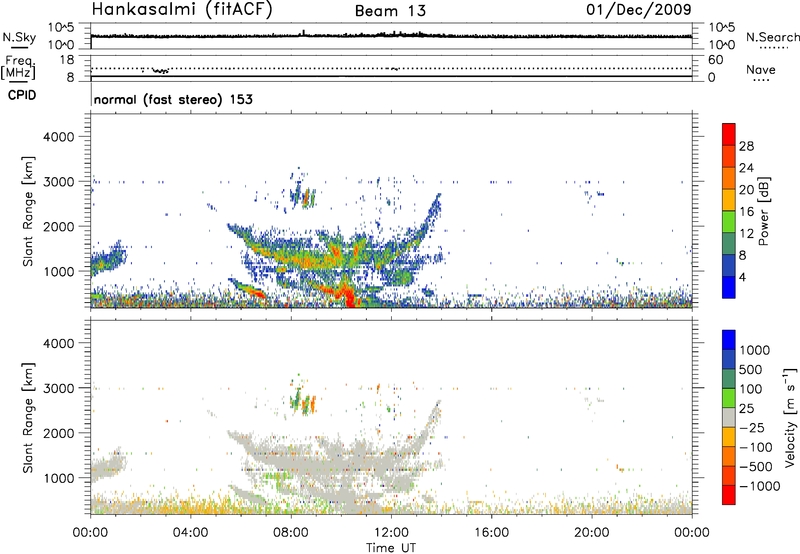This screenshot has width=800, height=554.
Task: Click the '-25' velocity color bar label
Action: [752, 428]
